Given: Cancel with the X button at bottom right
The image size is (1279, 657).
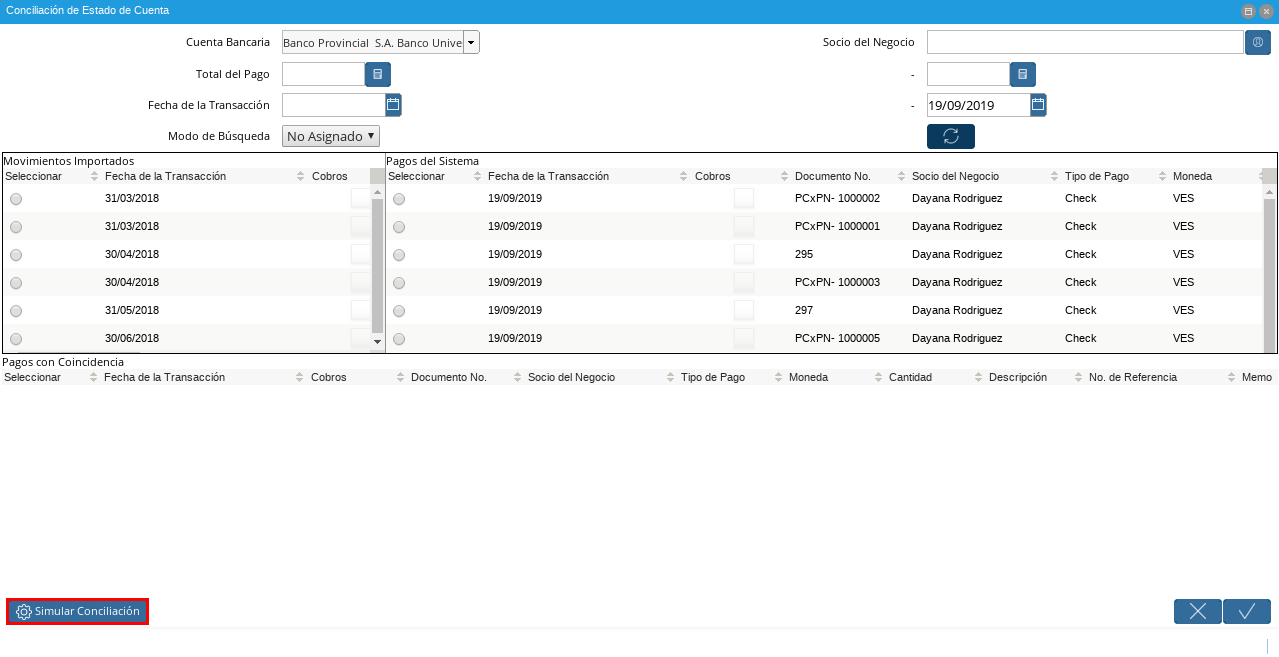Looking at the screenshot, I should (1197, 612).
